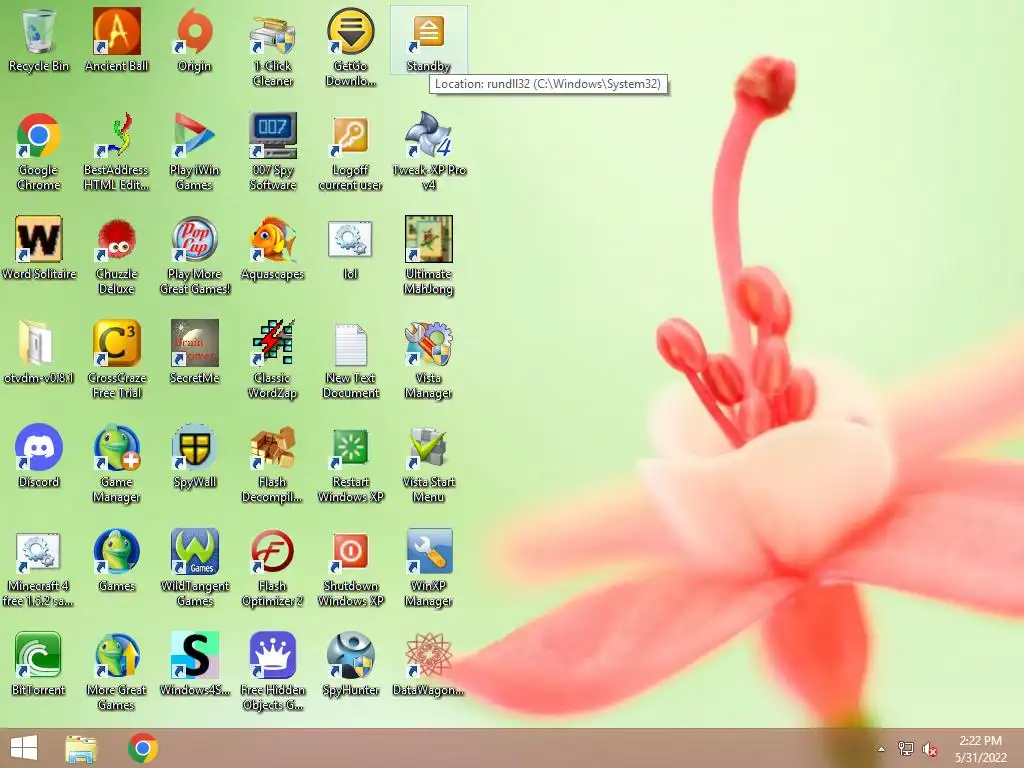The image size is (1024, 768).
Task: Open the Windows Start button
Action: point(24,748)
